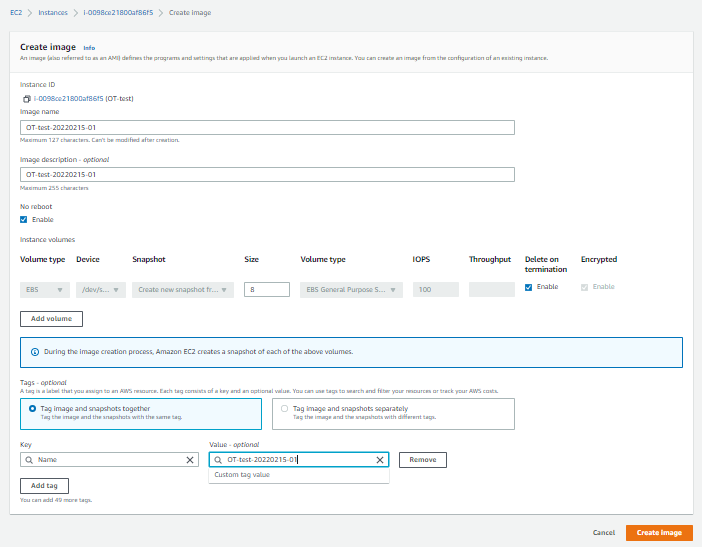Toggle Delete on termination Enable checkbox
The height and width of the screenshot is (547, 702).
click(x=528, y=287)
